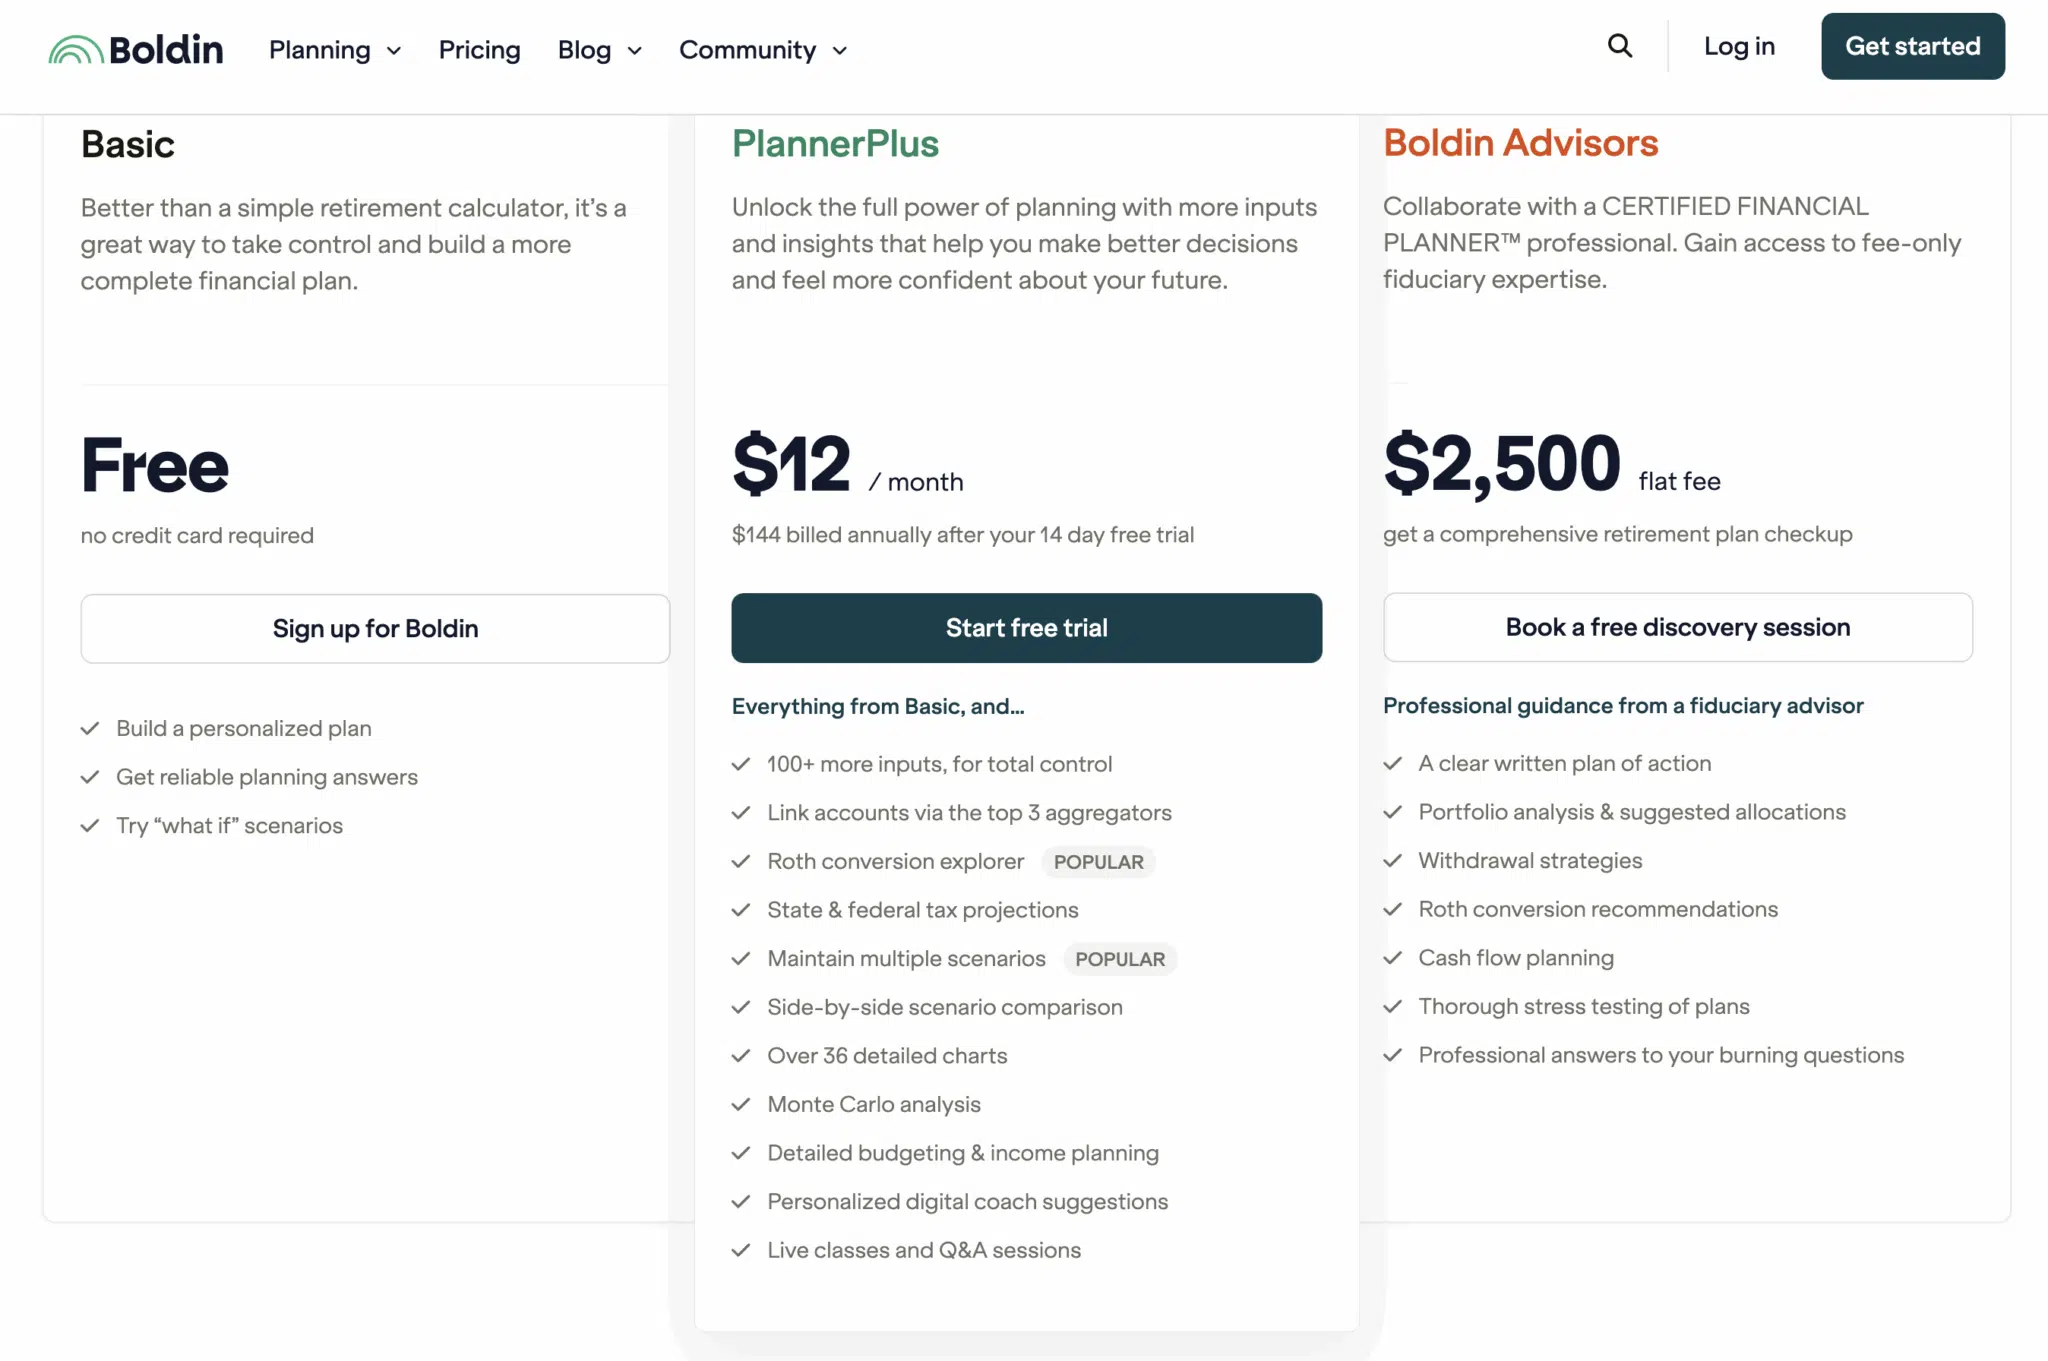Screen dimensions: 2048x1361
Task: Open the Log in link
Action: [1739, 46]
